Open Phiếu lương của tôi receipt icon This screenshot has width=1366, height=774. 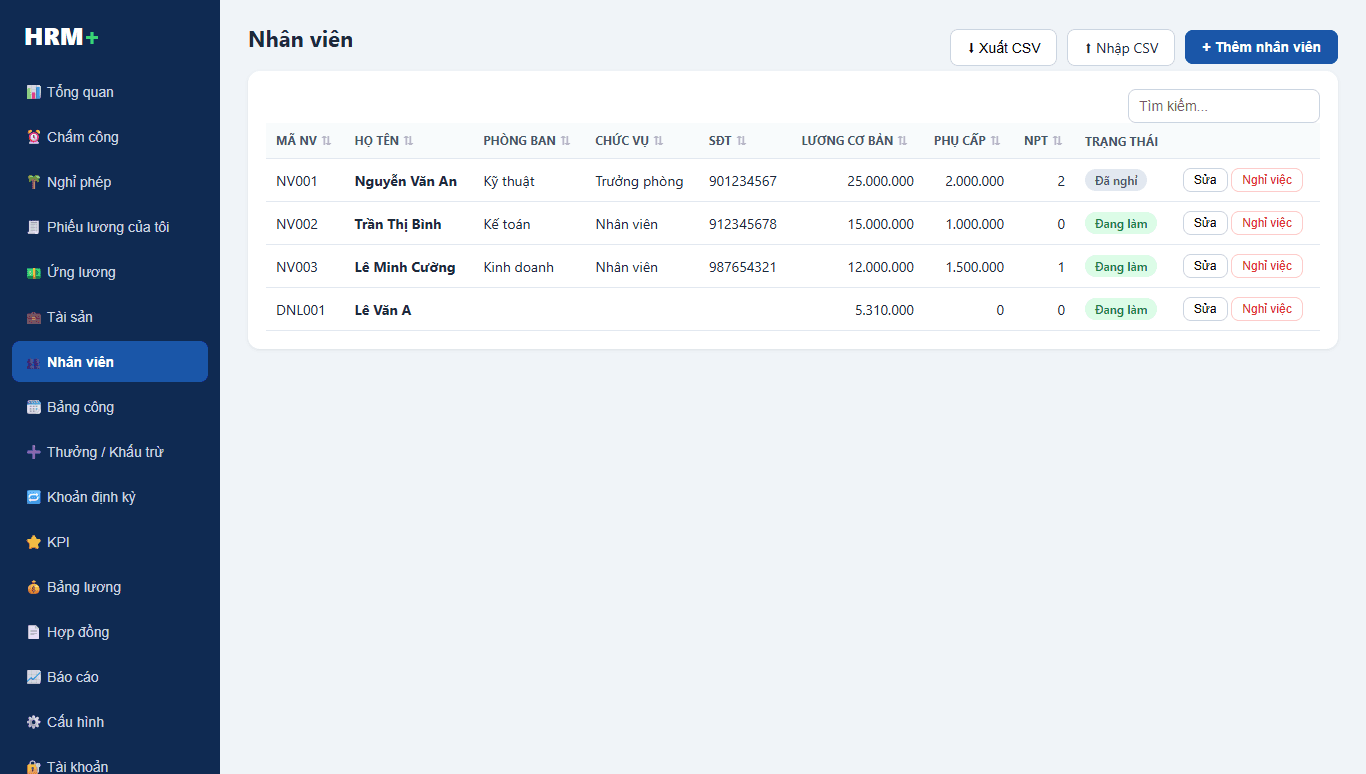(33, 227)
